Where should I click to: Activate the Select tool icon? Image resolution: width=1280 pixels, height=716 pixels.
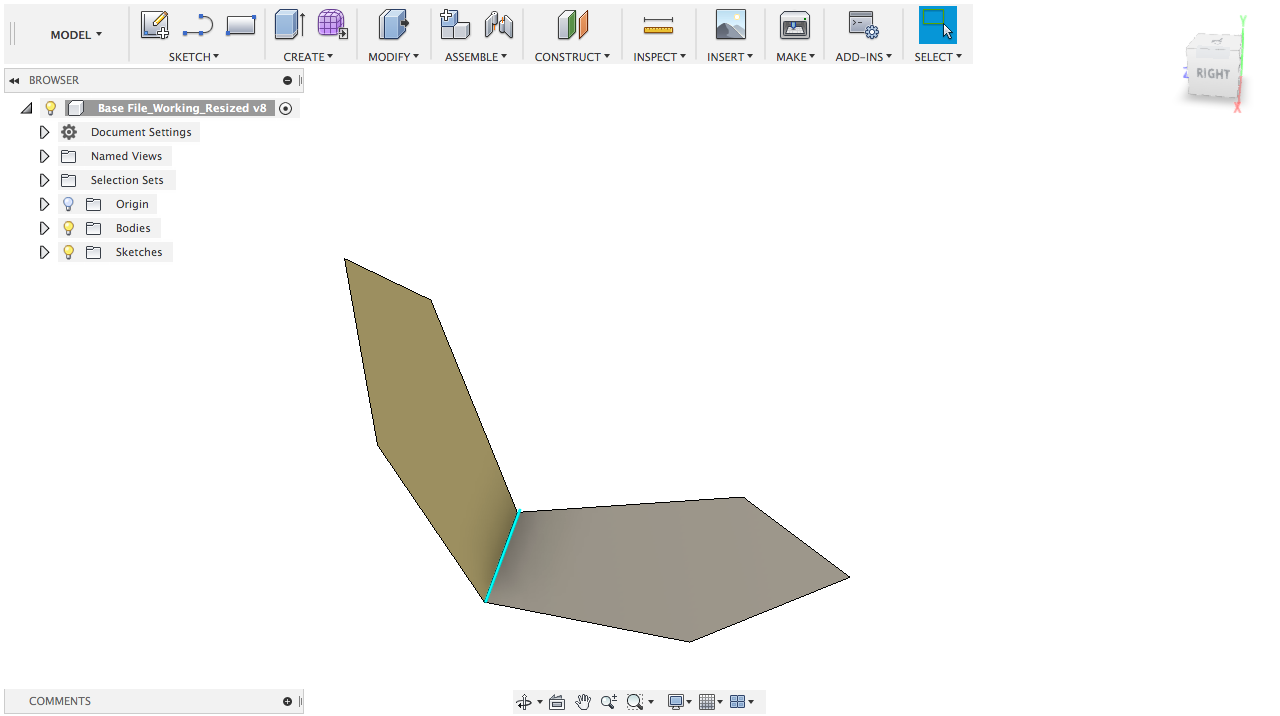[938, 25]
